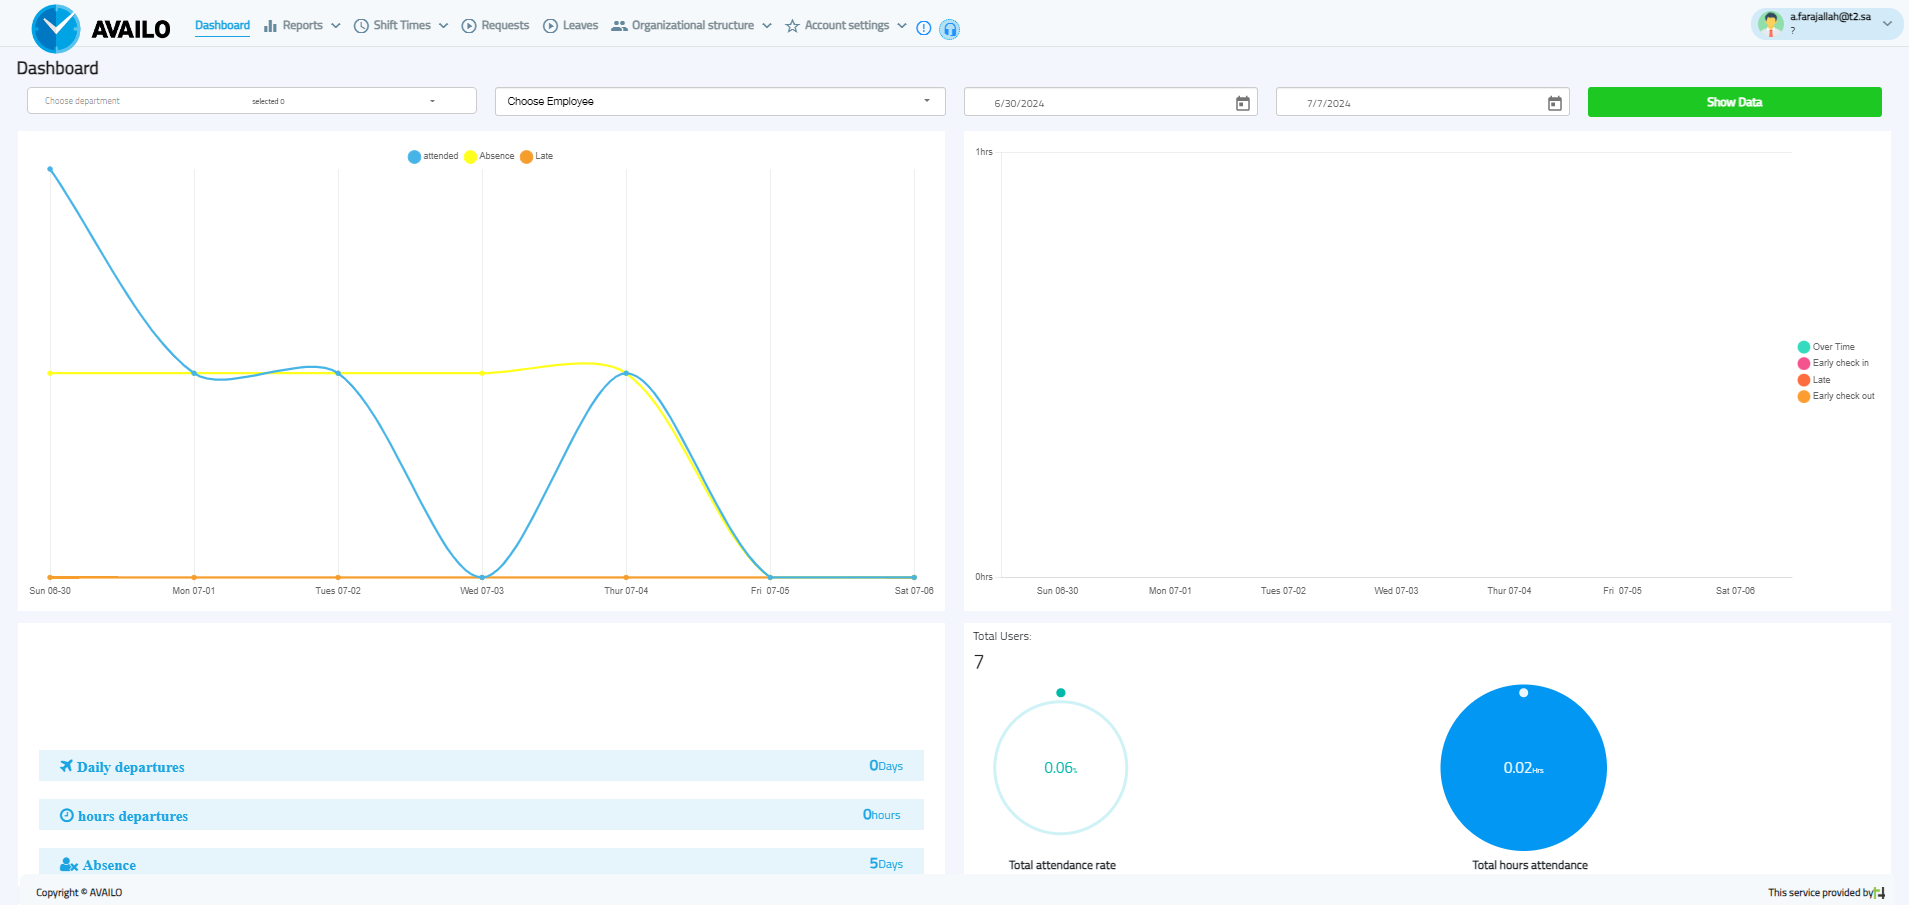This screenshot has width=1909, height=905.
Task: Click the service provider logo in footer
Action: point(1880,892)
